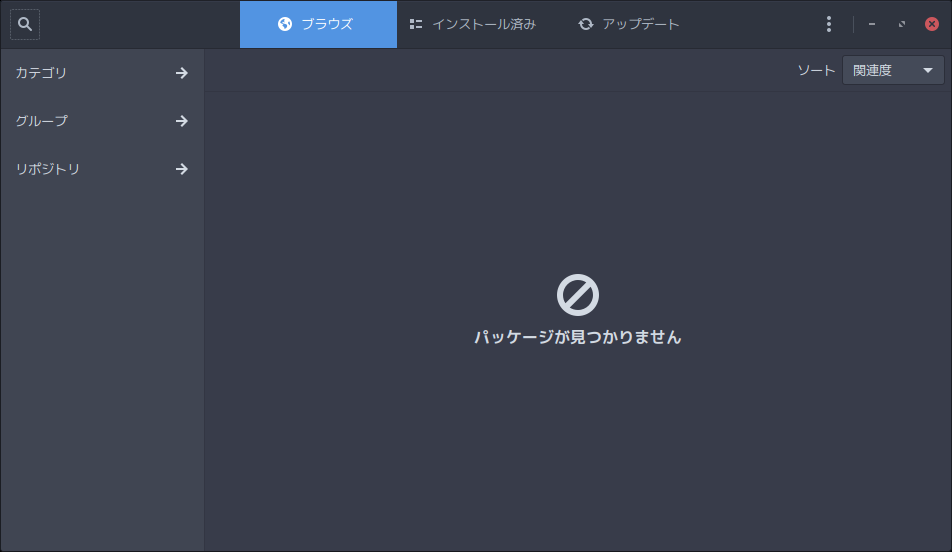This screenshot has height=552, width=952.
Task: Open the package search magnifier button
Action: (25, 24)
